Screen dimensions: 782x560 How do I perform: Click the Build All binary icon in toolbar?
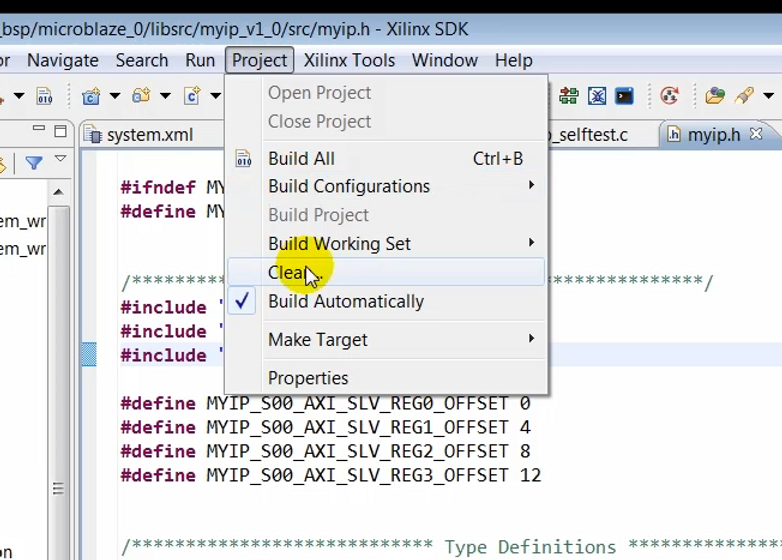(44, 97)
